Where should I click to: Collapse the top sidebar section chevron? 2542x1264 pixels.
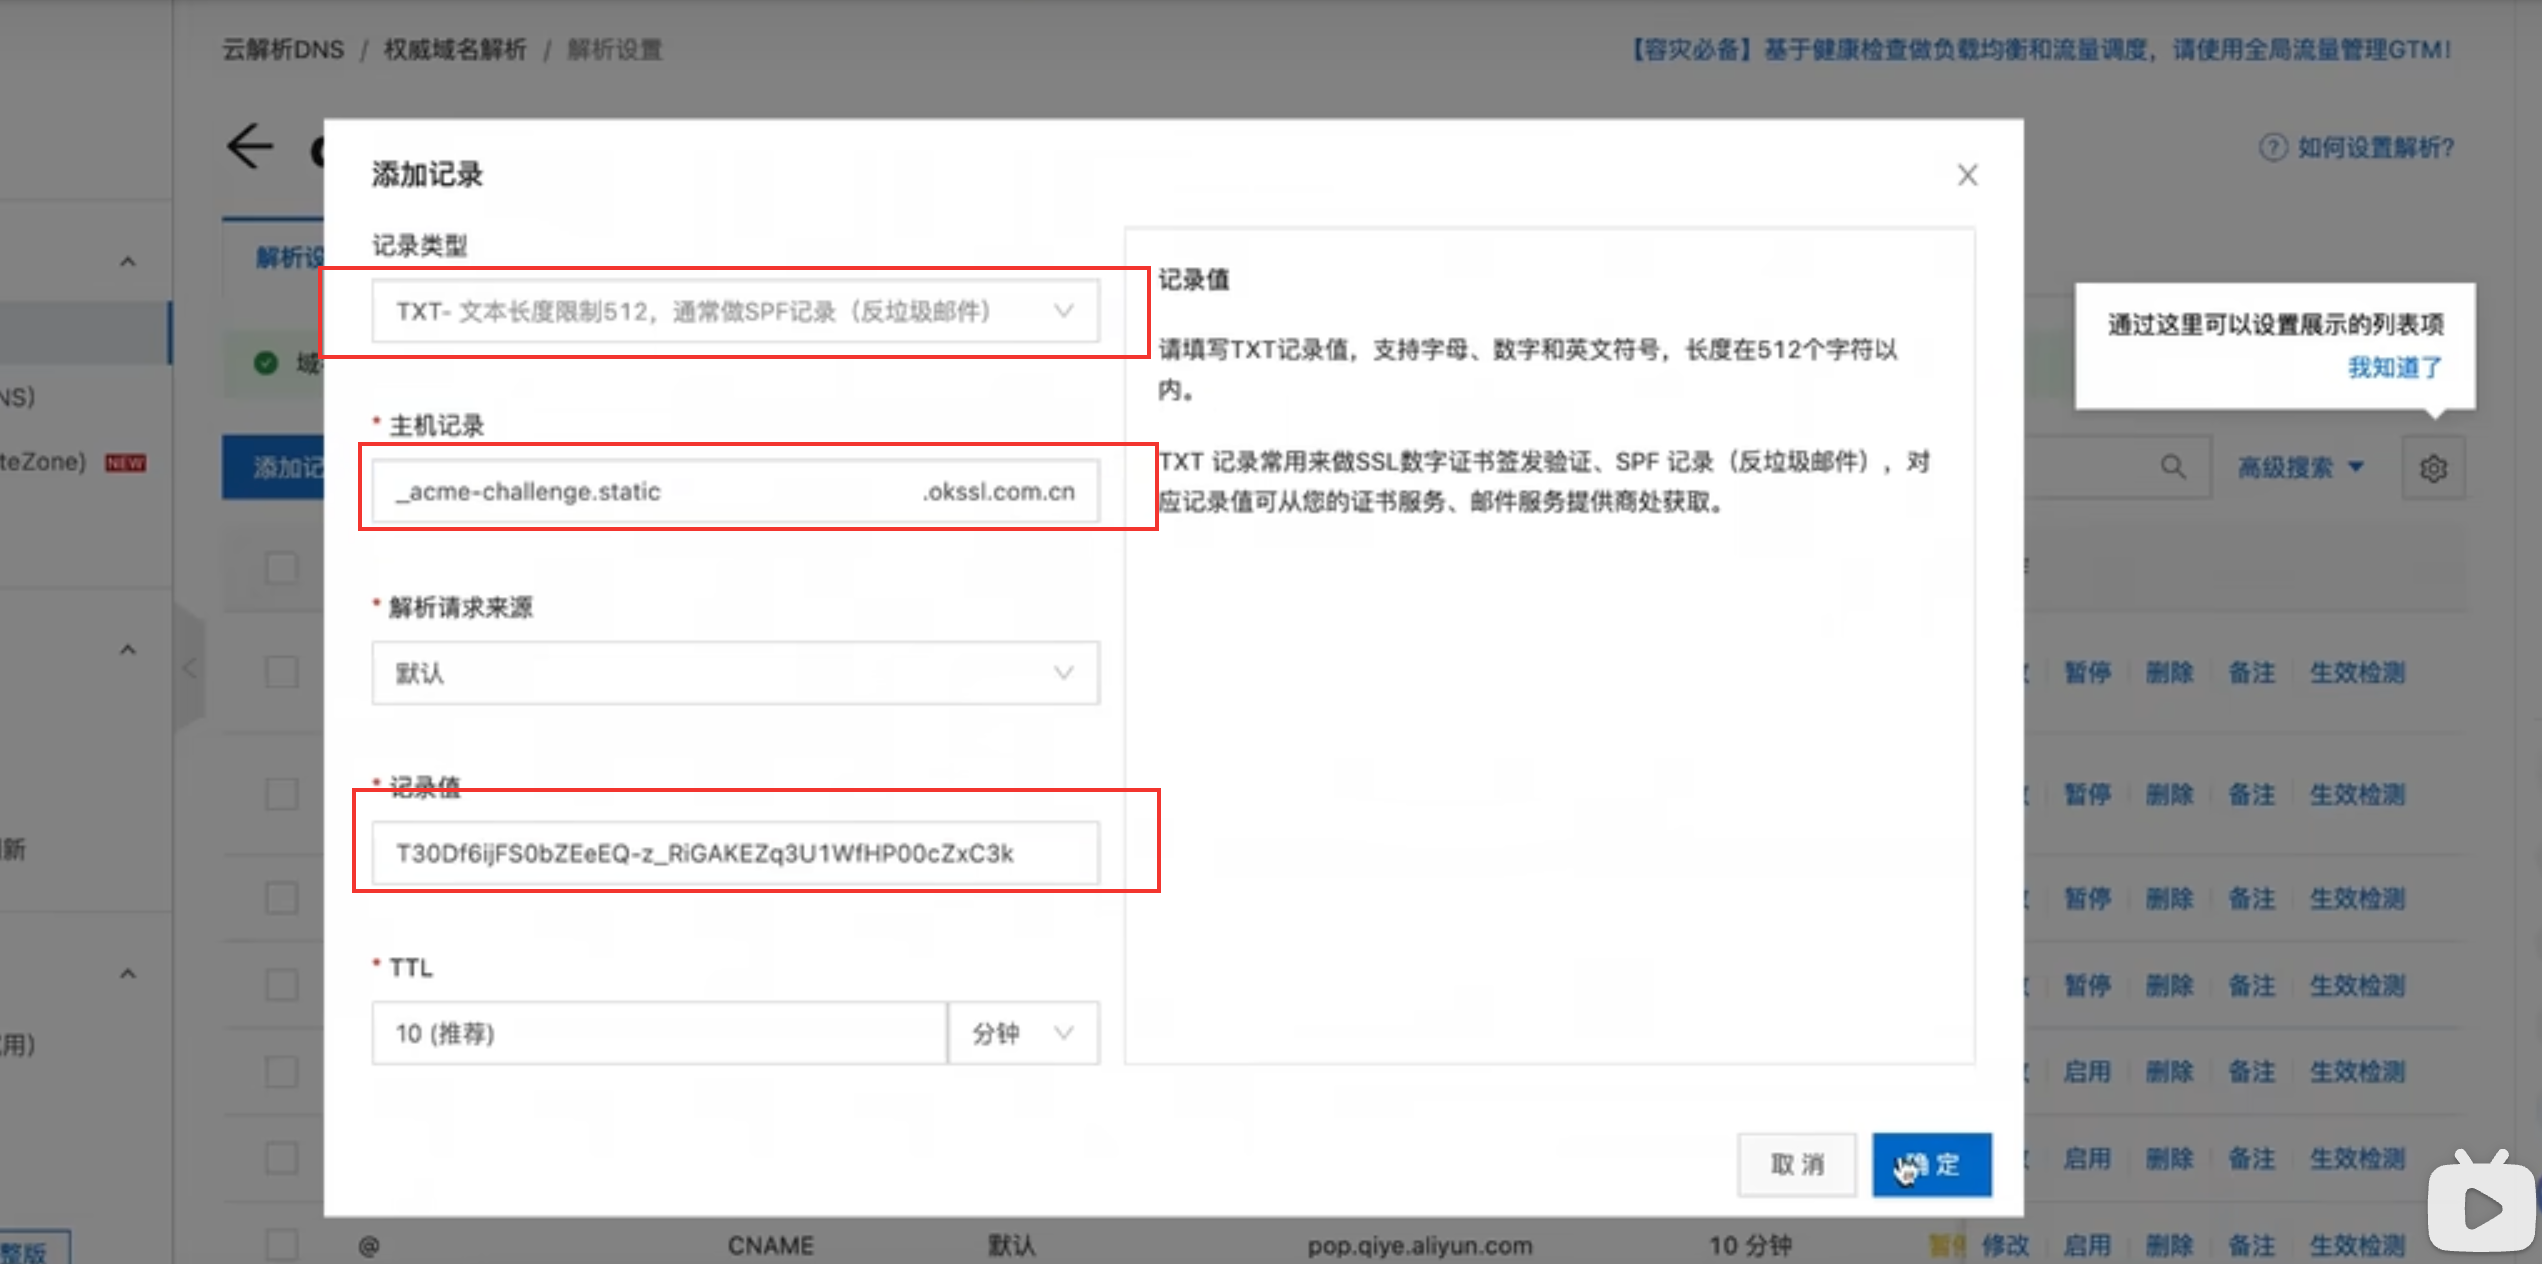pos(127,262)
